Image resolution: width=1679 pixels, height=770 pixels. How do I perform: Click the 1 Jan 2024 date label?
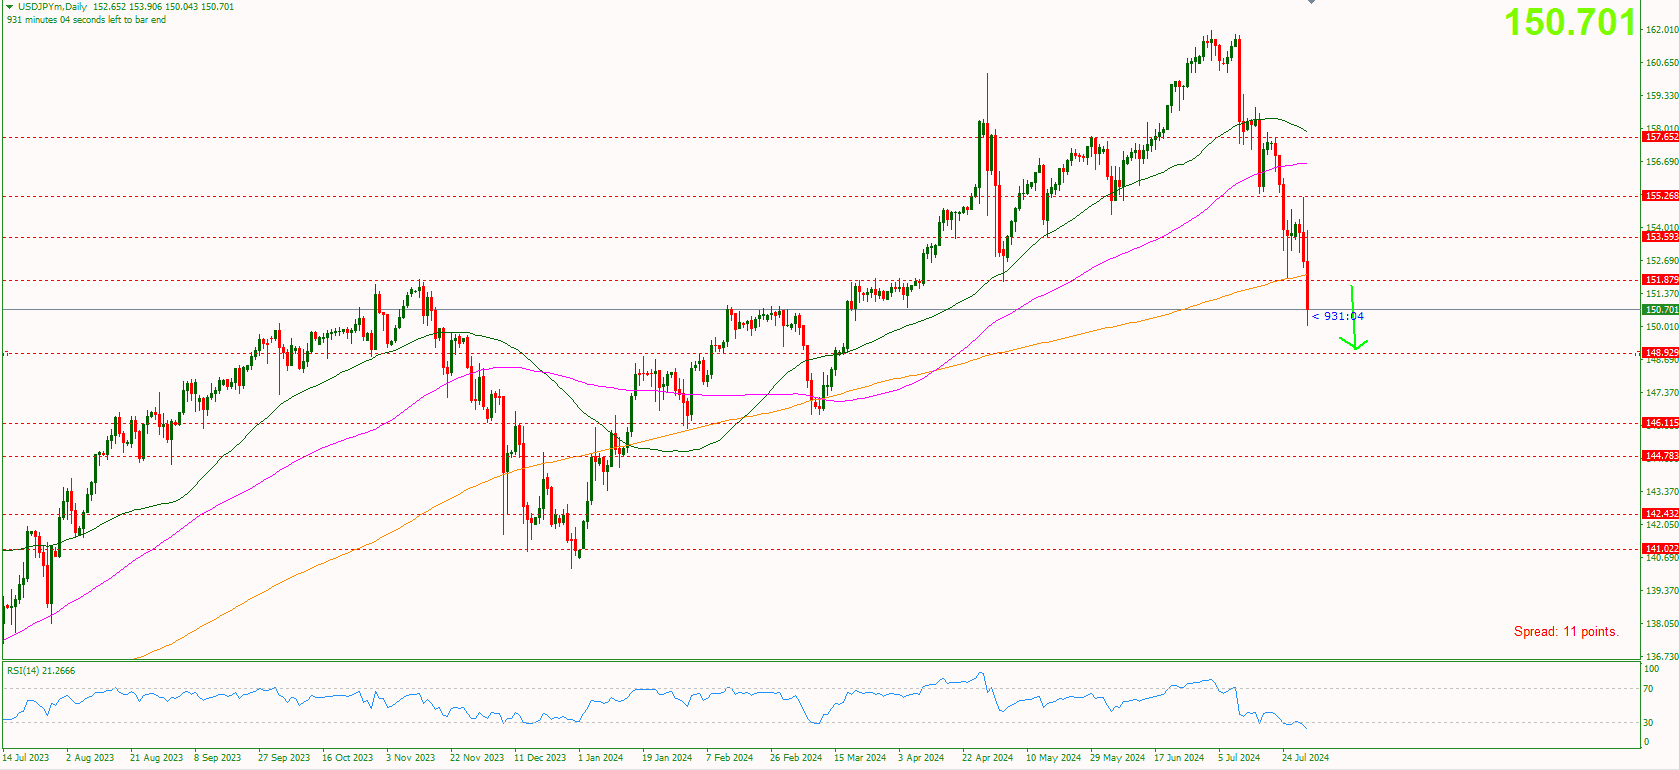click(x=601, y=758)
